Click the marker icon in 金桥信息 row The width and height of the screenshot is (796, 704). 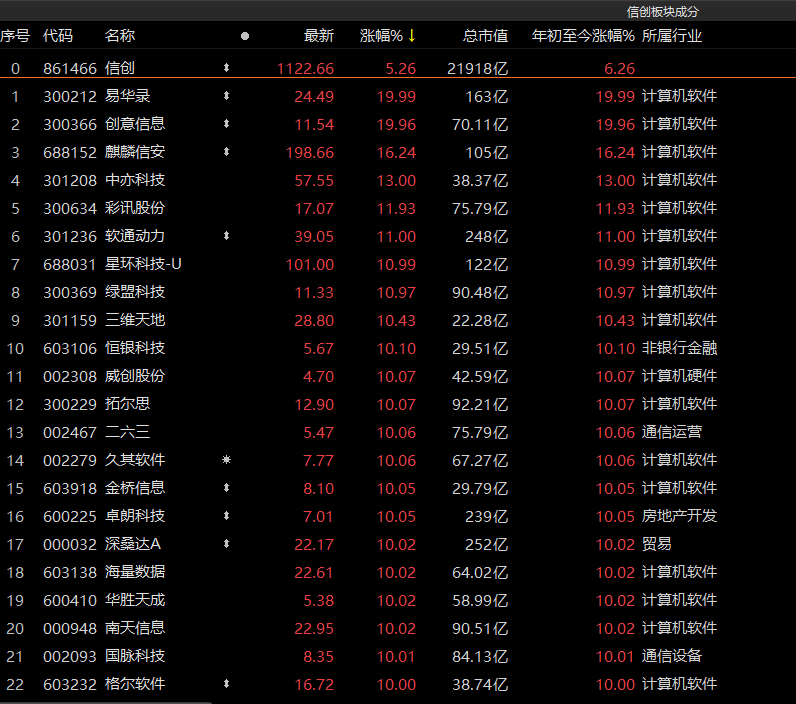pos(226,488)
